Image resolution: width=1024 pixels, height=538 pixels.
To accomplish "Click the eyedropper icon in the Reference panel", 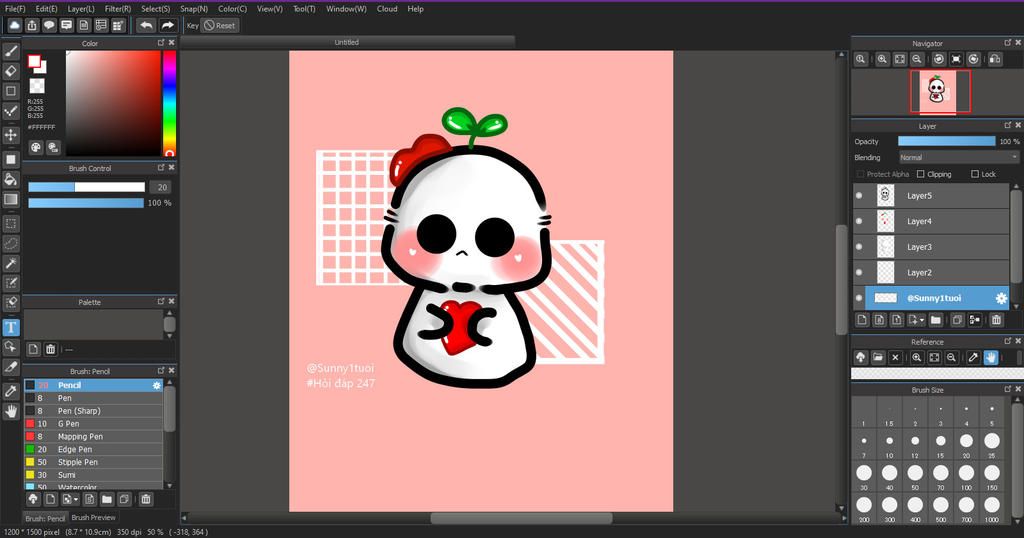I will click(973, 357).
